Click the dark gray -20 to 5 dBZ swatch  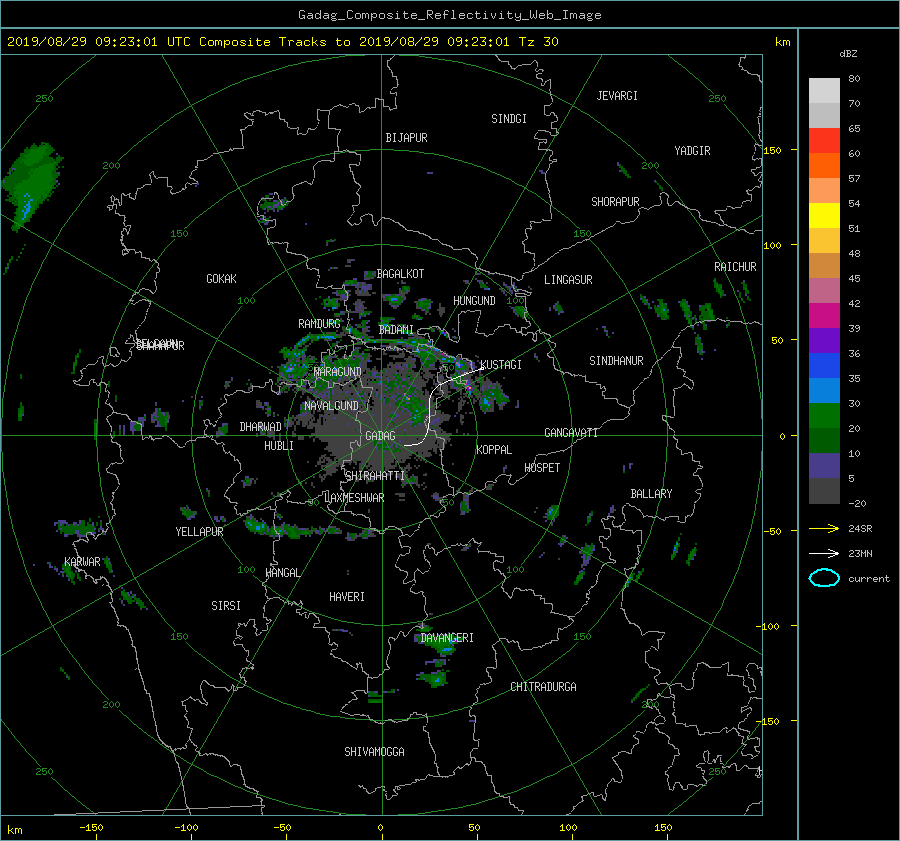point(824,491)
